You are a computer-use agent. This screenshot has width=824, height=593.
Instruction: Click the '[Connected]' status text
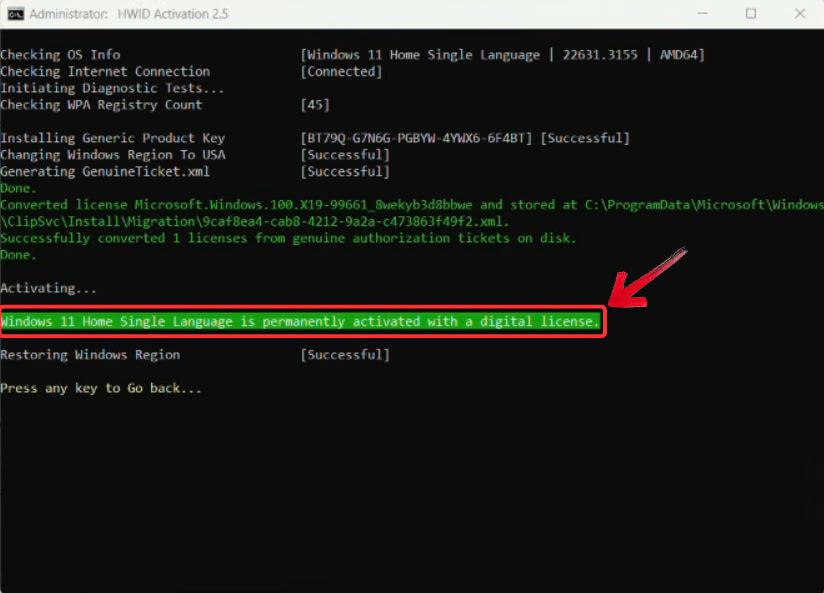coord(341,71)
